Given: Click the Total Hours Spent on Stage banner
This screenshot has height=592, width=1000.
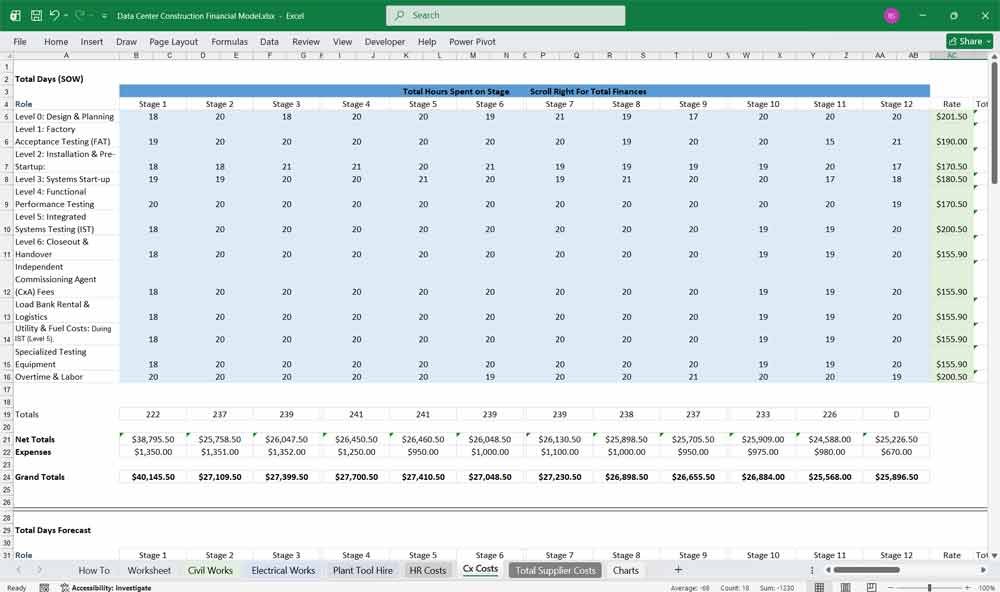Looking at the screenshot, I should [455, 91].
